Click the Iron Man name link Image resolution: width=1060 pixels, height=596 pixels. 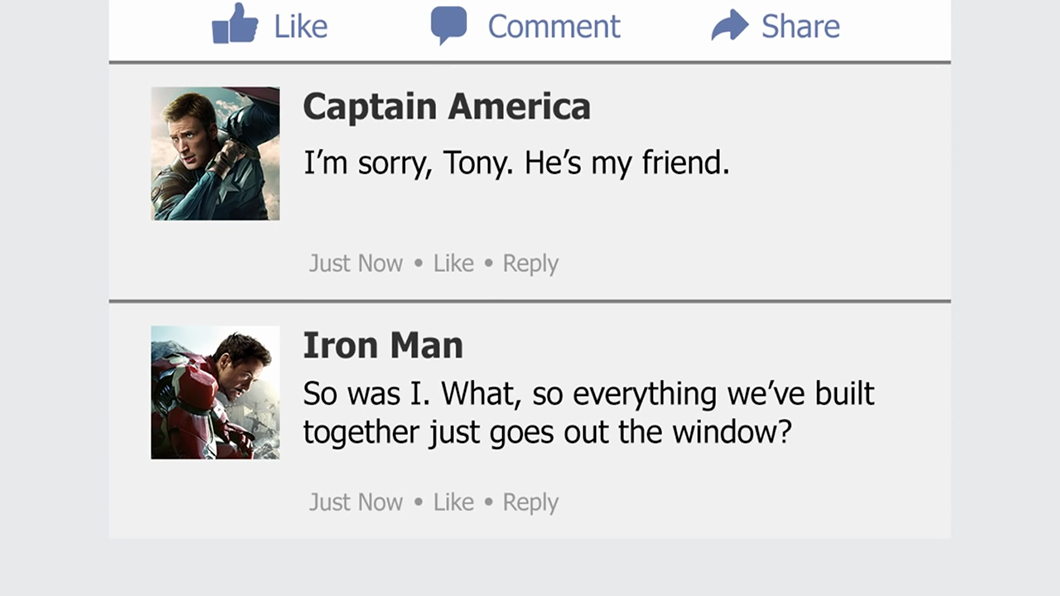383,345
